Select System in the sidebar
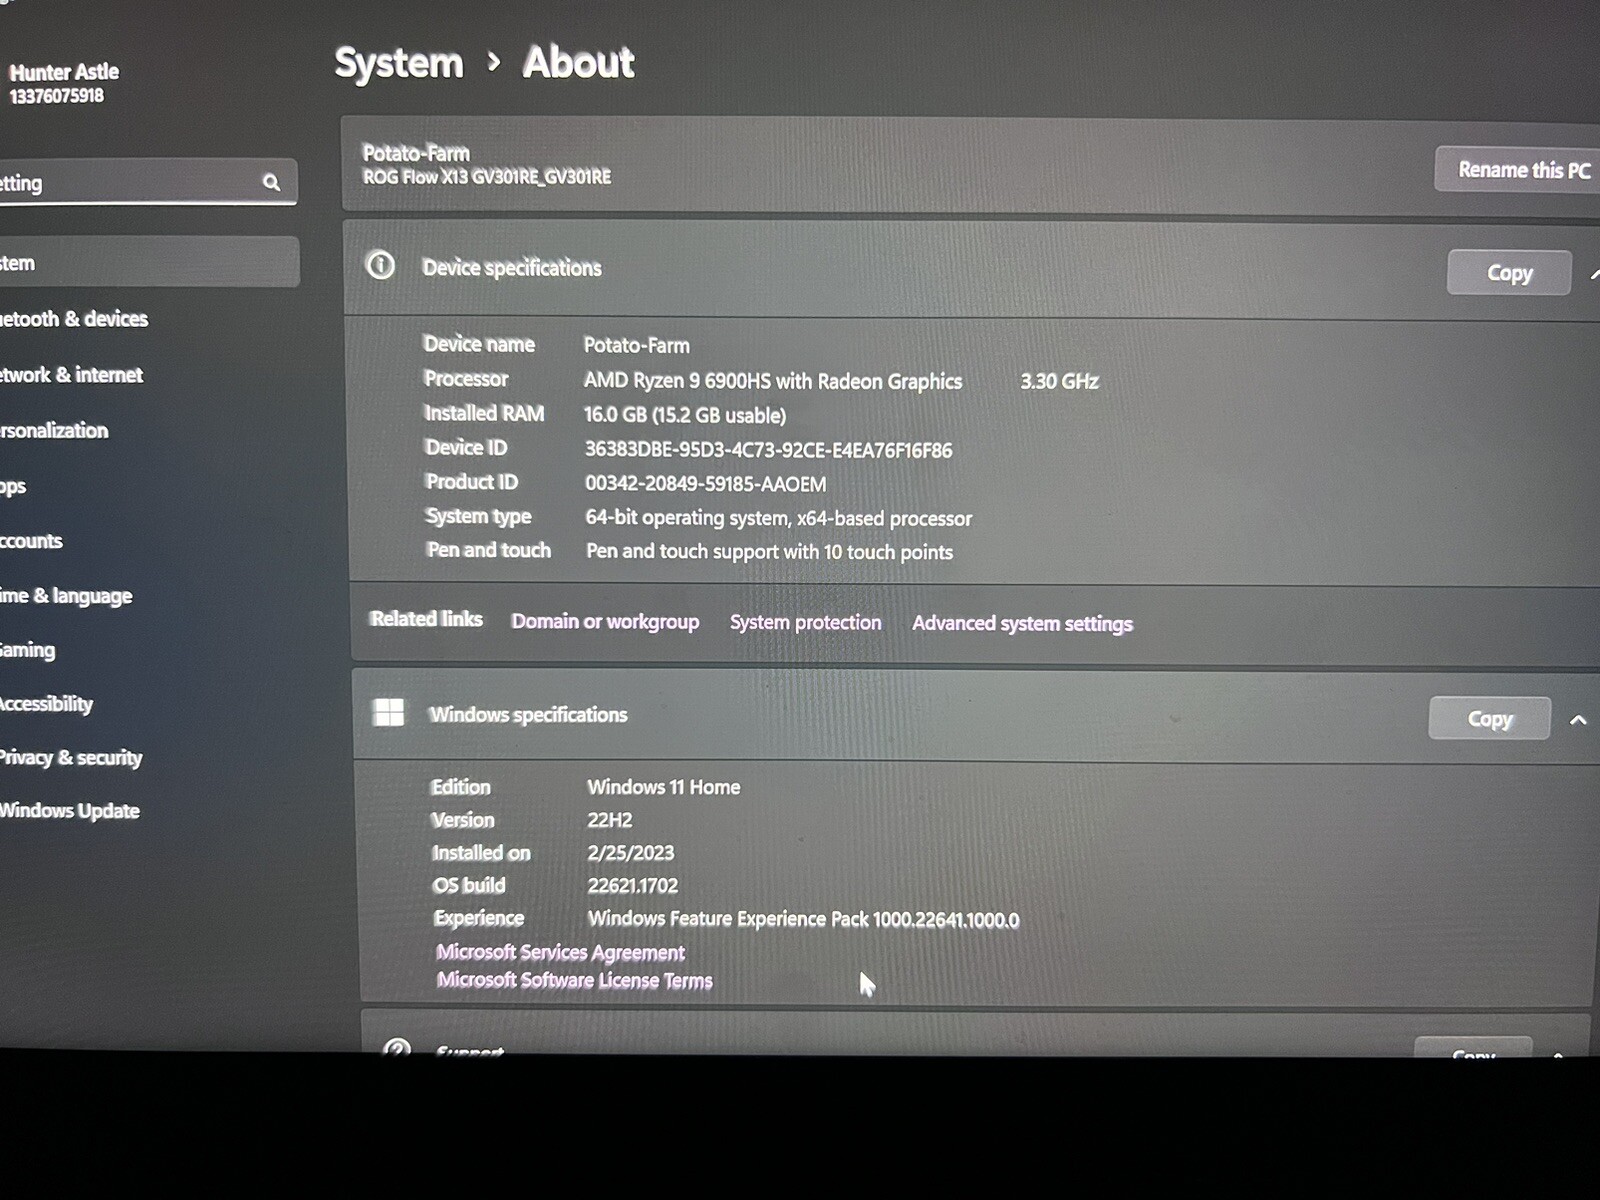 pyautogui.click(x=148, y=262)
